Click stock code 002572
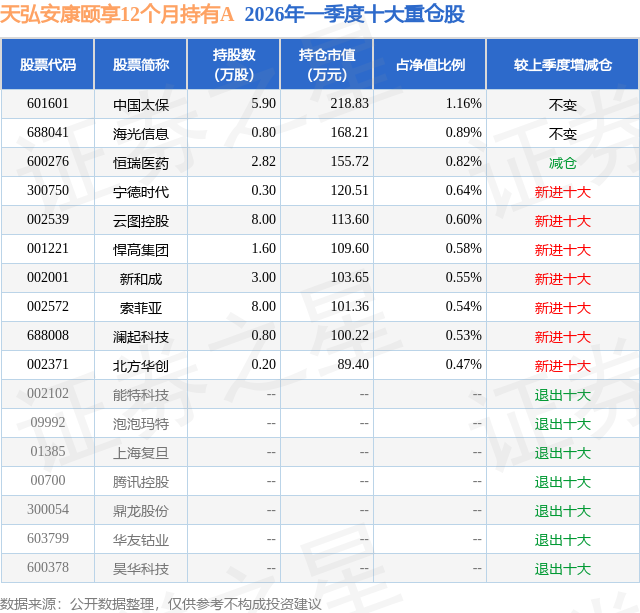Viewport: 640px width, 613px height. 48,306
